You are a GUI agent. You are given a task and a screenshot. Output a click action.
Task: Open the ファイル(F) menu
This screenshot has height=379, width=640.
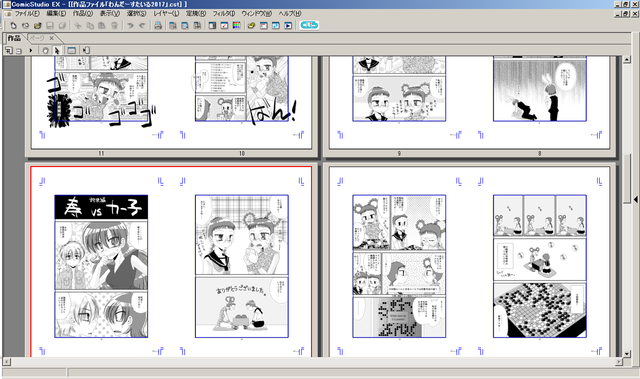click(x=27, y=13)
